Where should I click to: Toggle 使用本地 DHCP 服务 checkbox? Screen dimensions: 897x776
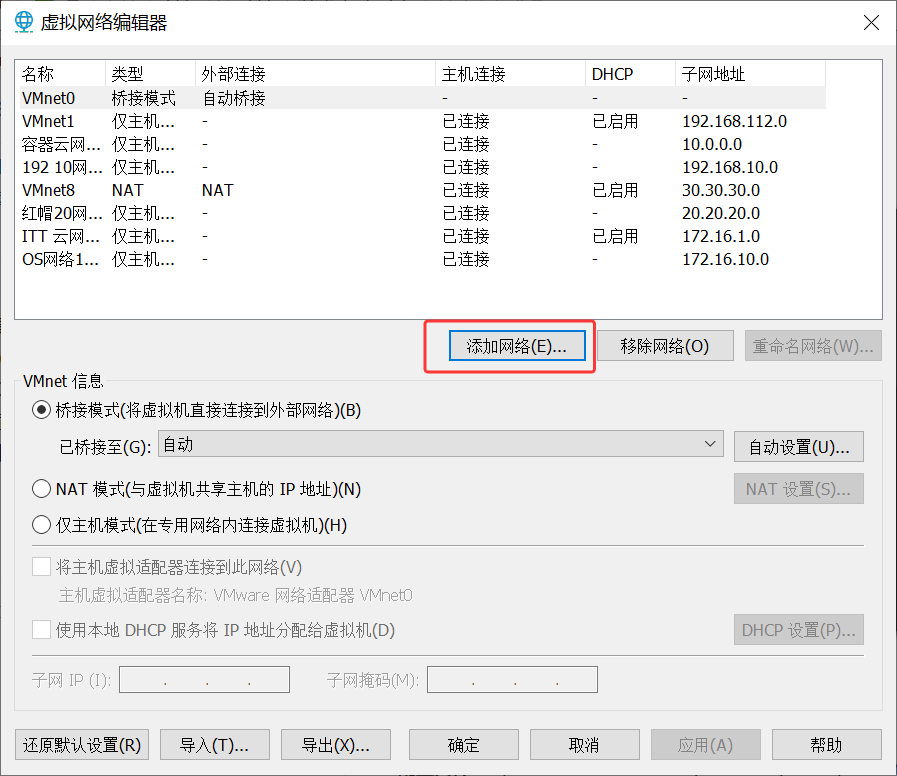[41, 630]
